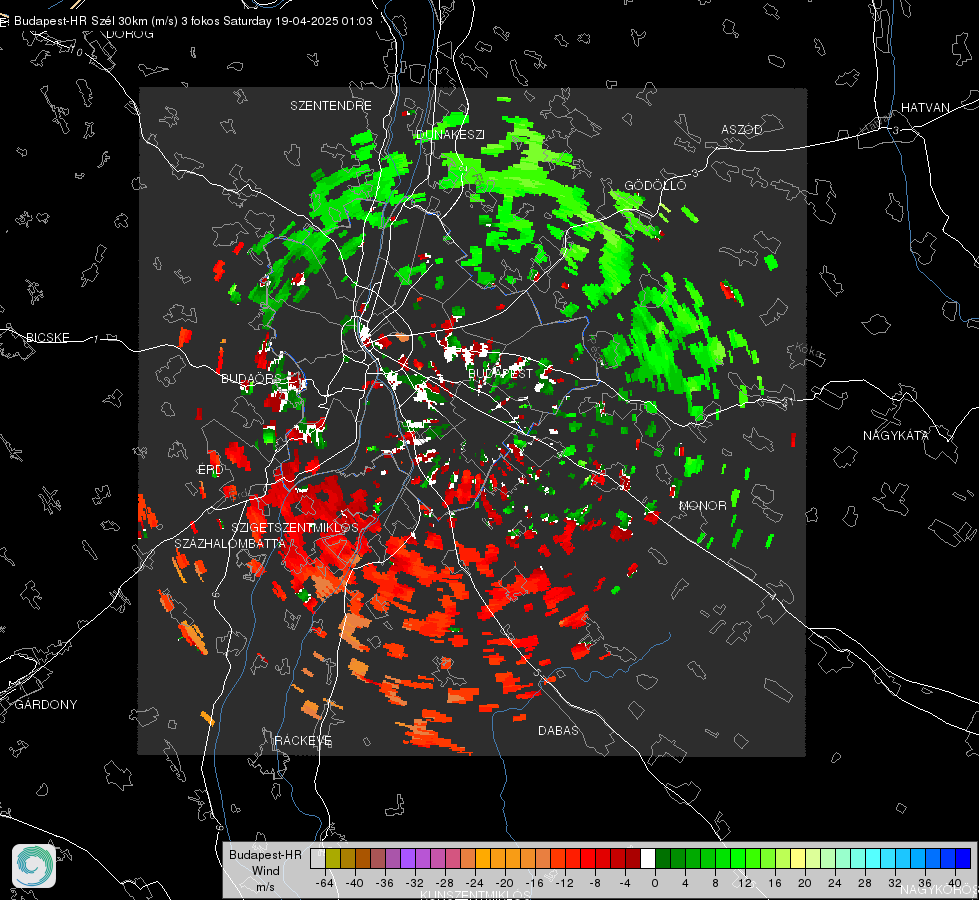Click the olive swatch next to the -64 tick
The height and width of the screenshot is (900, 979).
click(333, 859)
